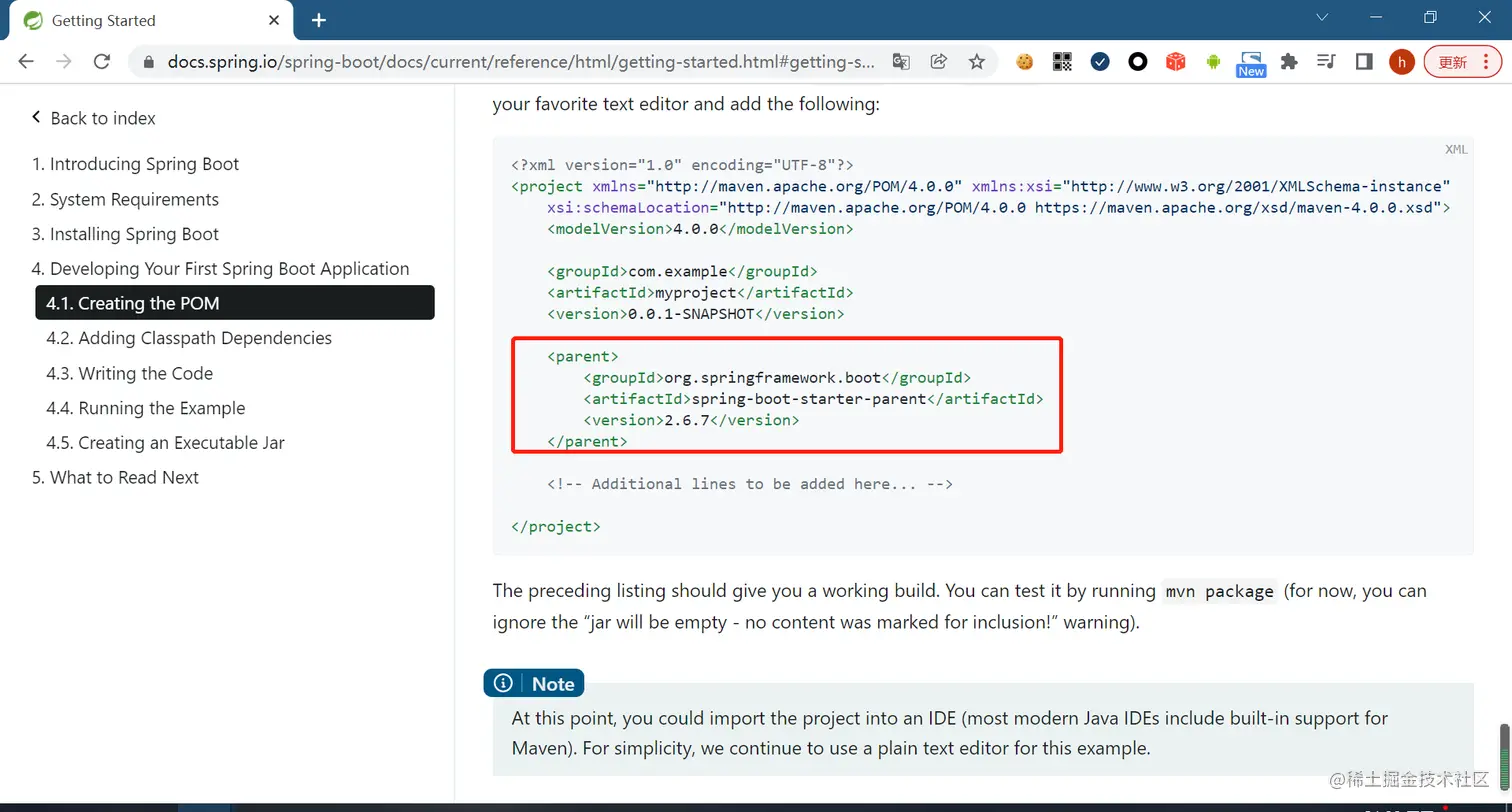Bookmark this page with the star

point(976,61)
